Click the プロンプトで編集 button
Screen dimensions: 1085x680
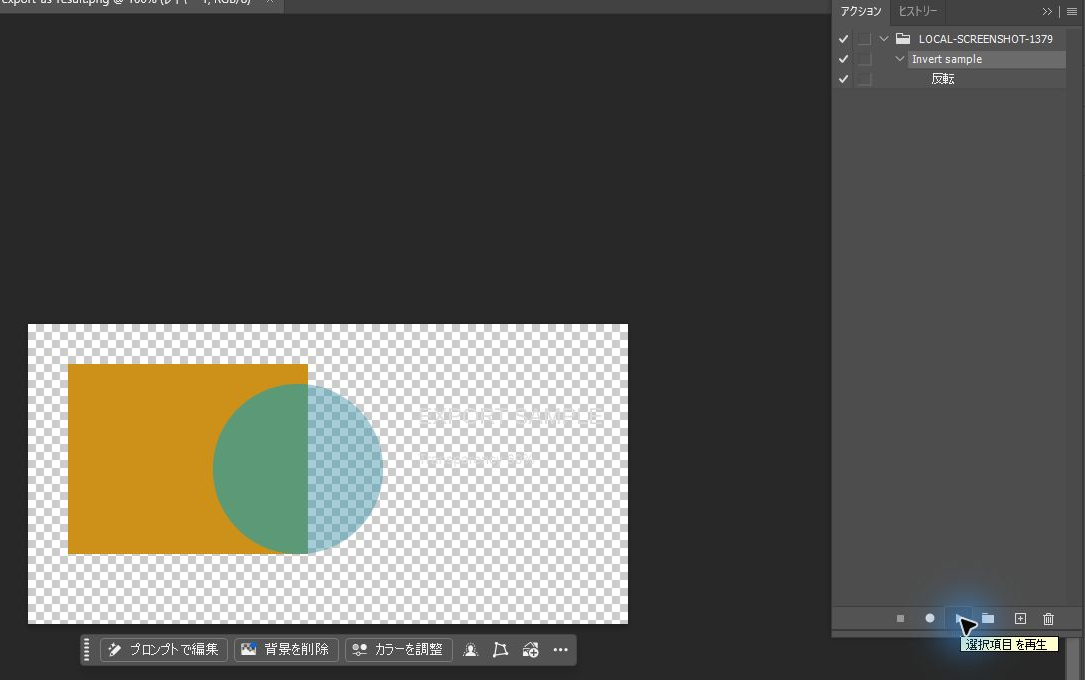164,650
